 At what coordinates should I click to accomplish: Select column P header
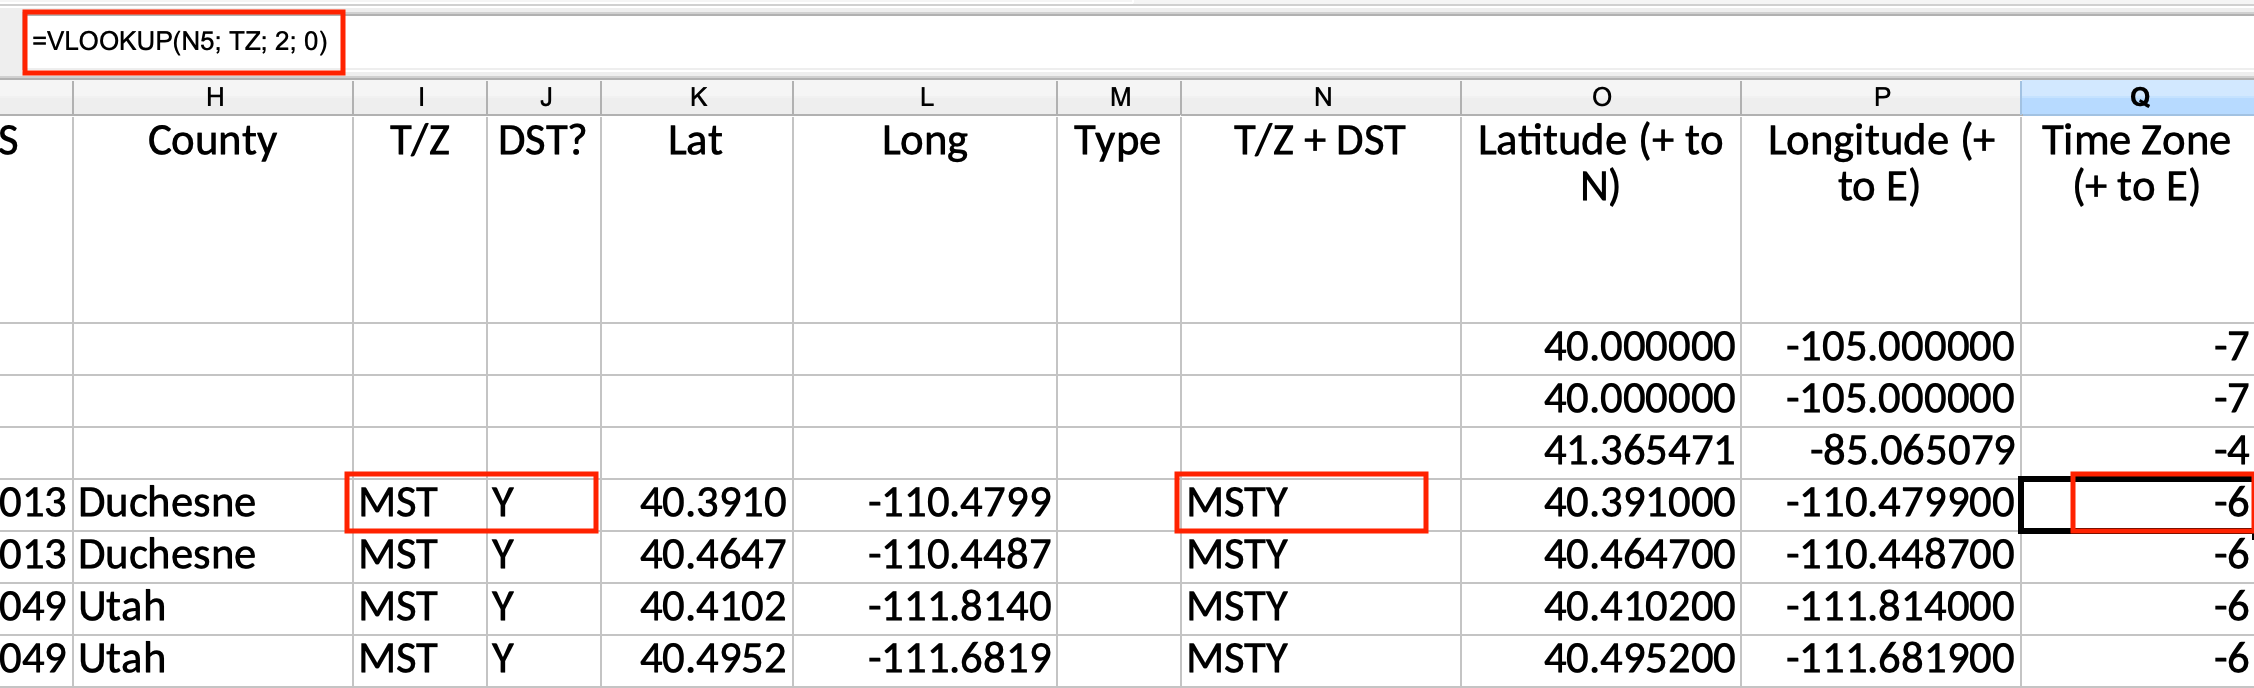tap(1881, 97)
